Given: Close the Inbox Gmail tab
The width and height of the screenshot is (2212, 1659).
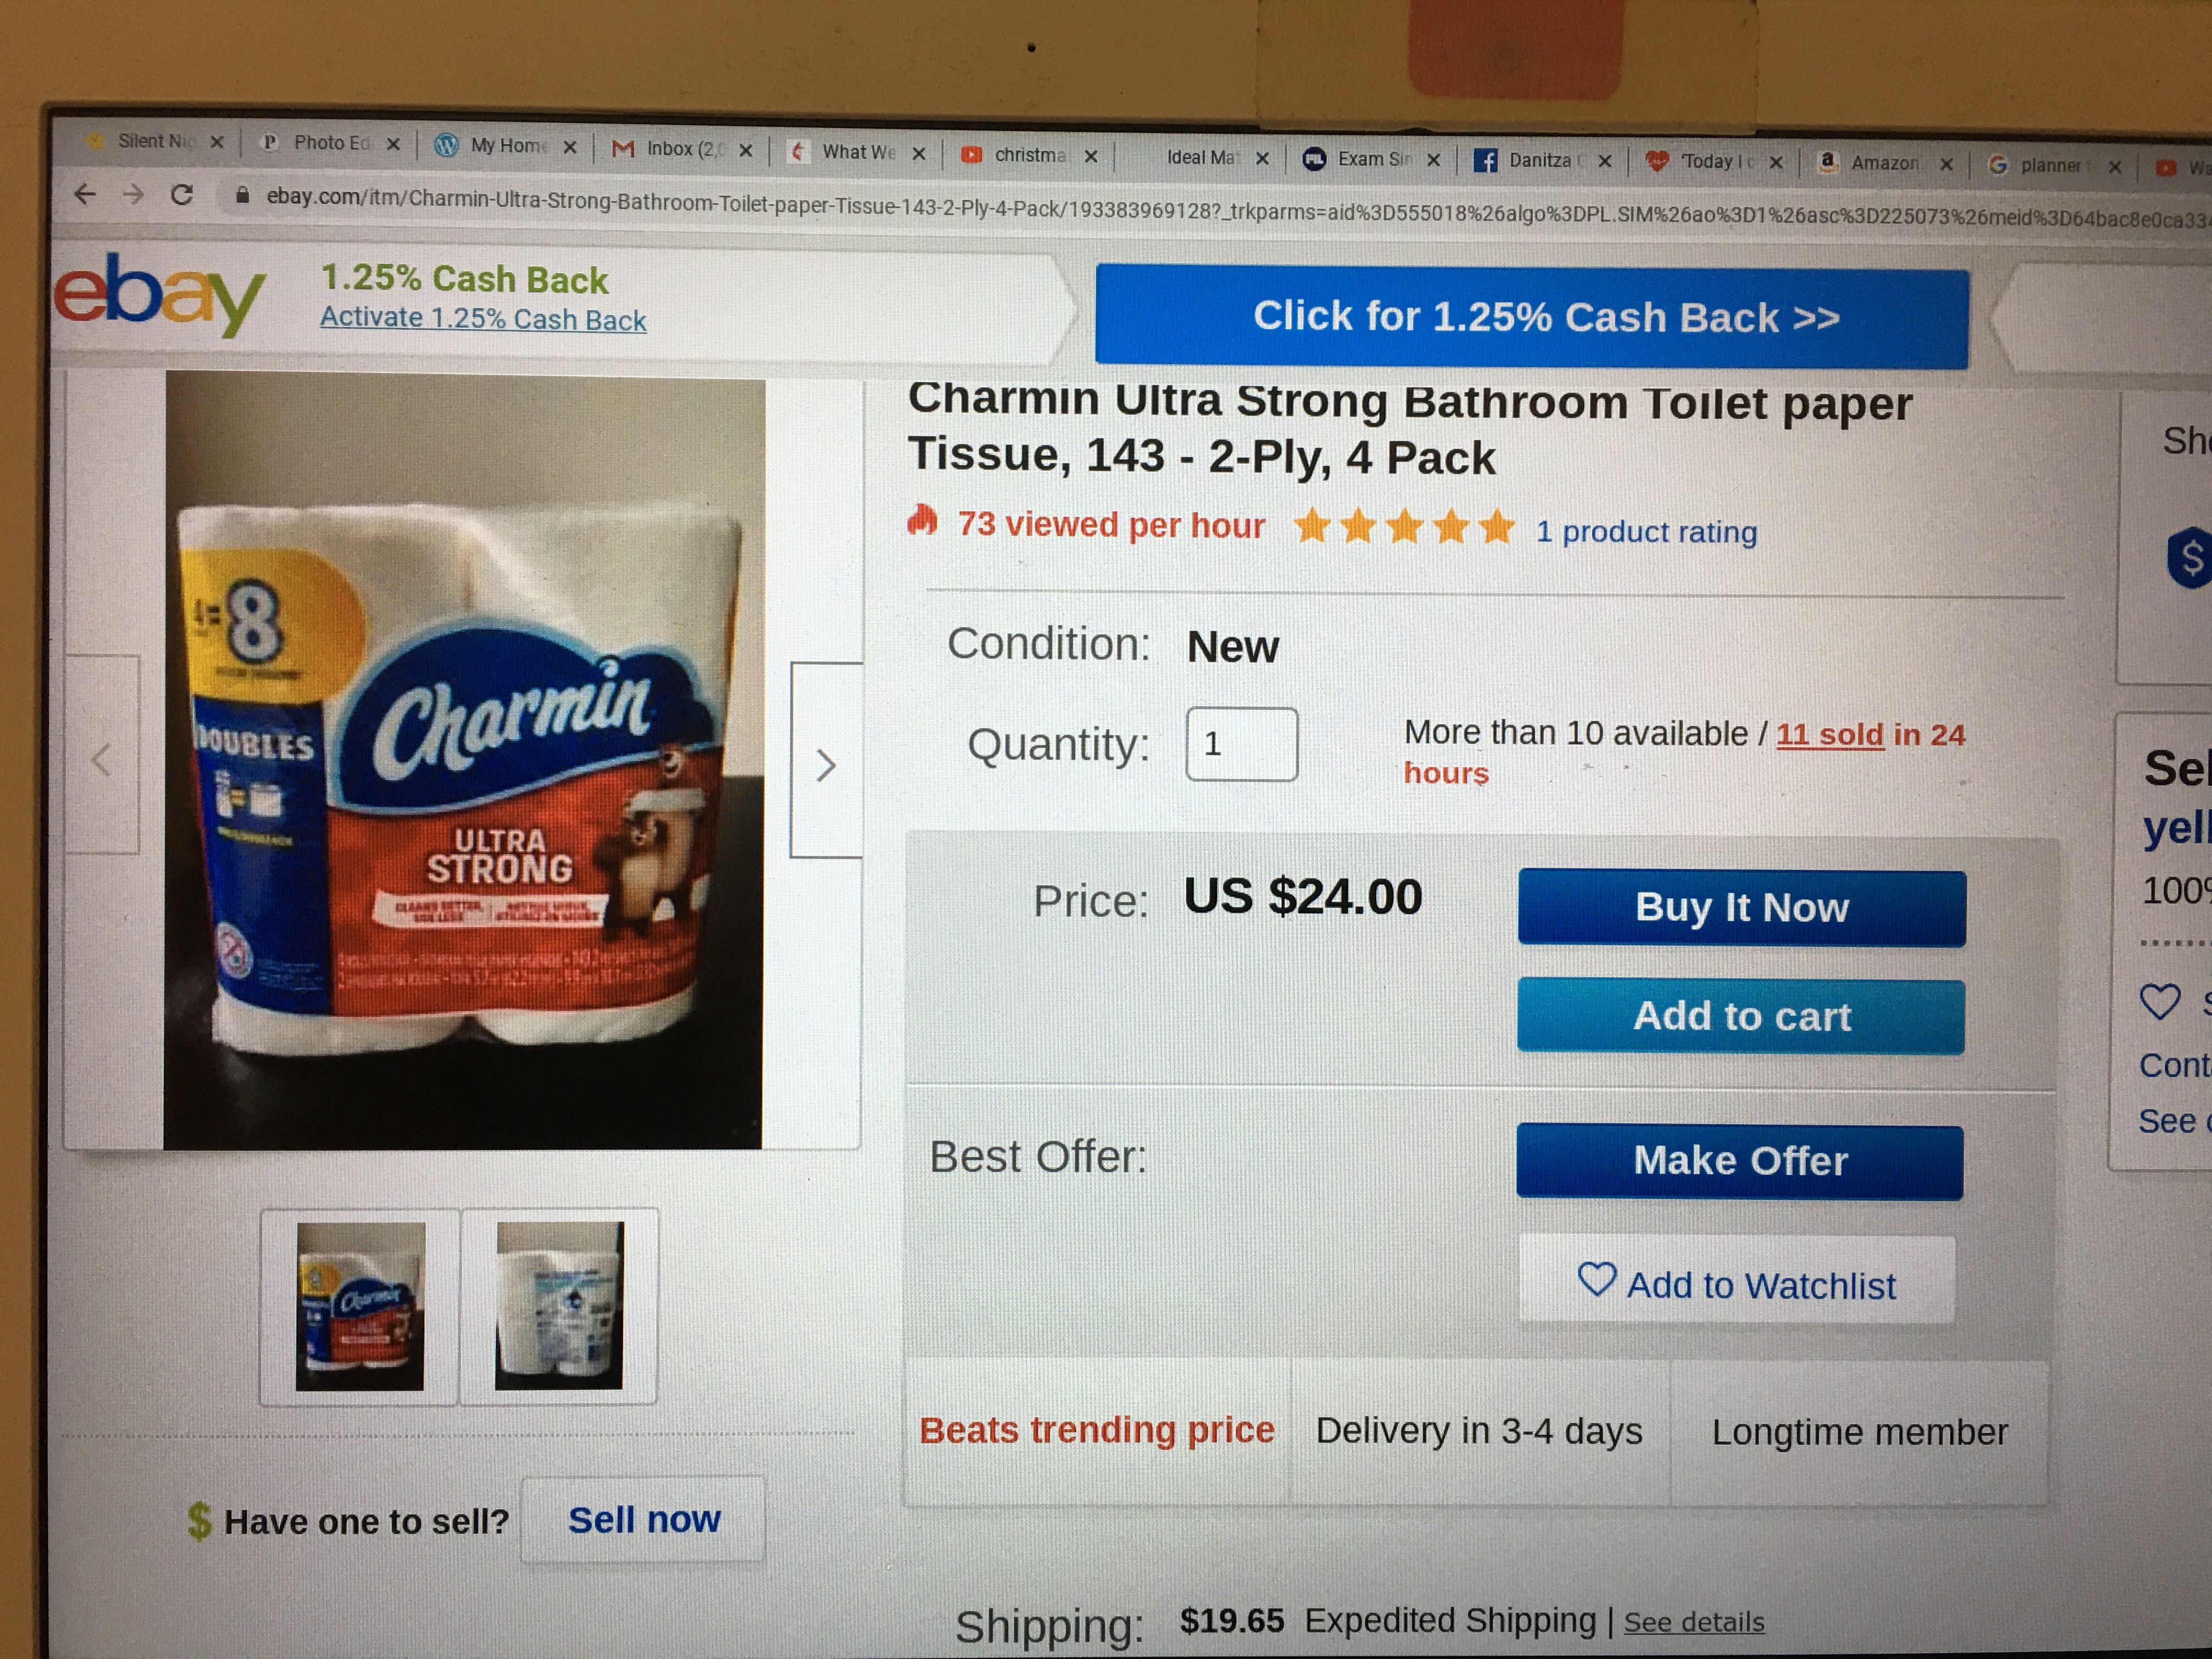Looking at the screenshot, I should coord(745,151).
